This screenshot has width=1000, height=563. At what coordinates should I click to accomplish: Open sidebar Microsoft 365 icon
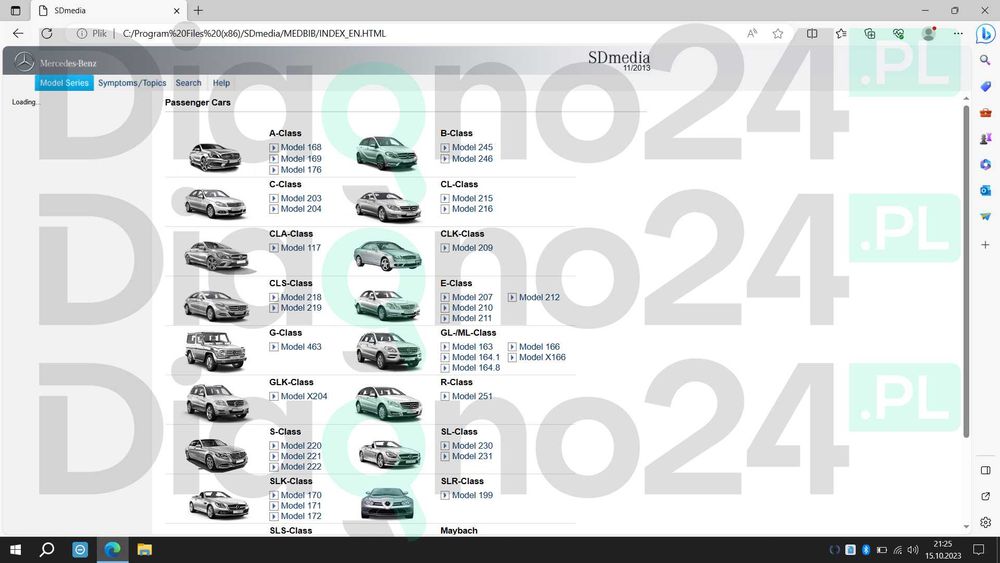pyautogui.click(x=985, y=165)
